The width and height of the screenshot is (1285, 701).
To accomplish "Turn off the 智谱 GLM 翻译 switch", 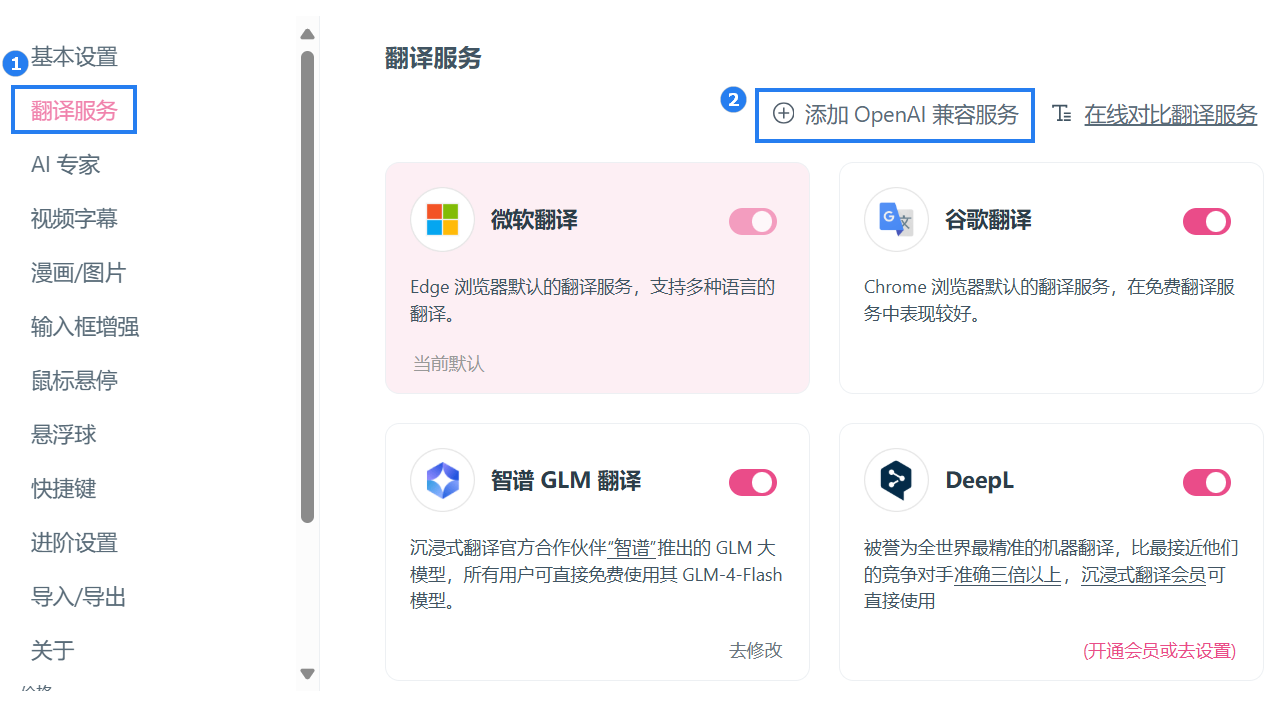I will pos(753,483).
